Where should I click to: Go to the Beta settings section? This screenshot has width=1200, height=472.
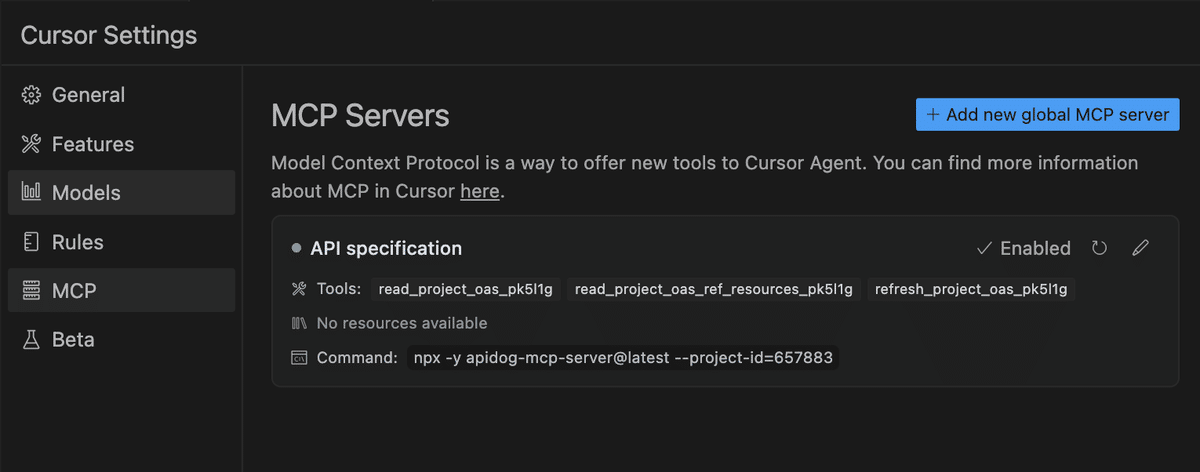(x=73, y=340)
